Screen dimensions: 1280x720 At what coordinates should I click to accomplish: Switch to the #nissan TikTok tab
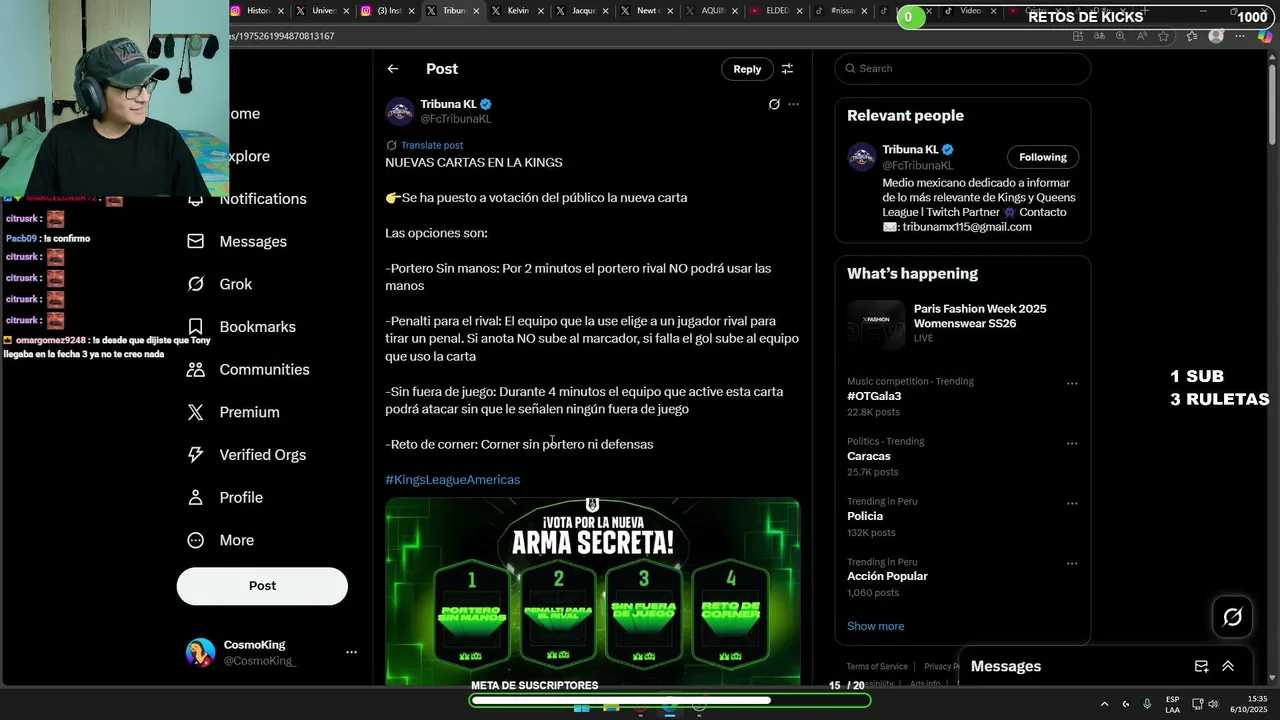(x=841, y=11)
